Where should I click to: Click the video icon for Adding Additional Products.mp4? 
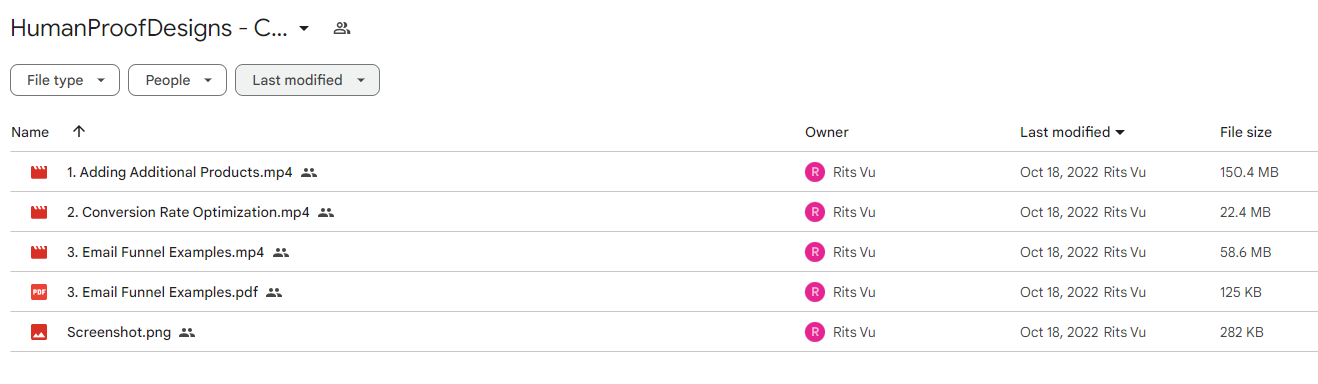(x=39, y=172)
